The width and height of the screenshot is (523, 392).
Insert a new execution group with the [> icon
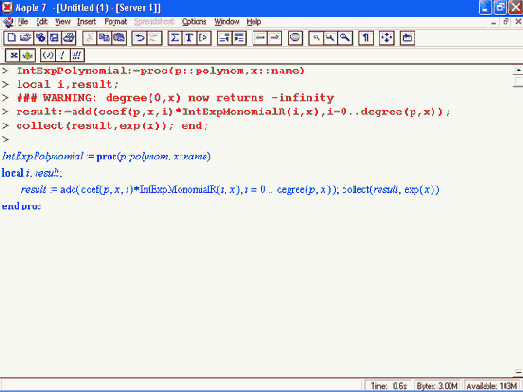pos(203,38)
